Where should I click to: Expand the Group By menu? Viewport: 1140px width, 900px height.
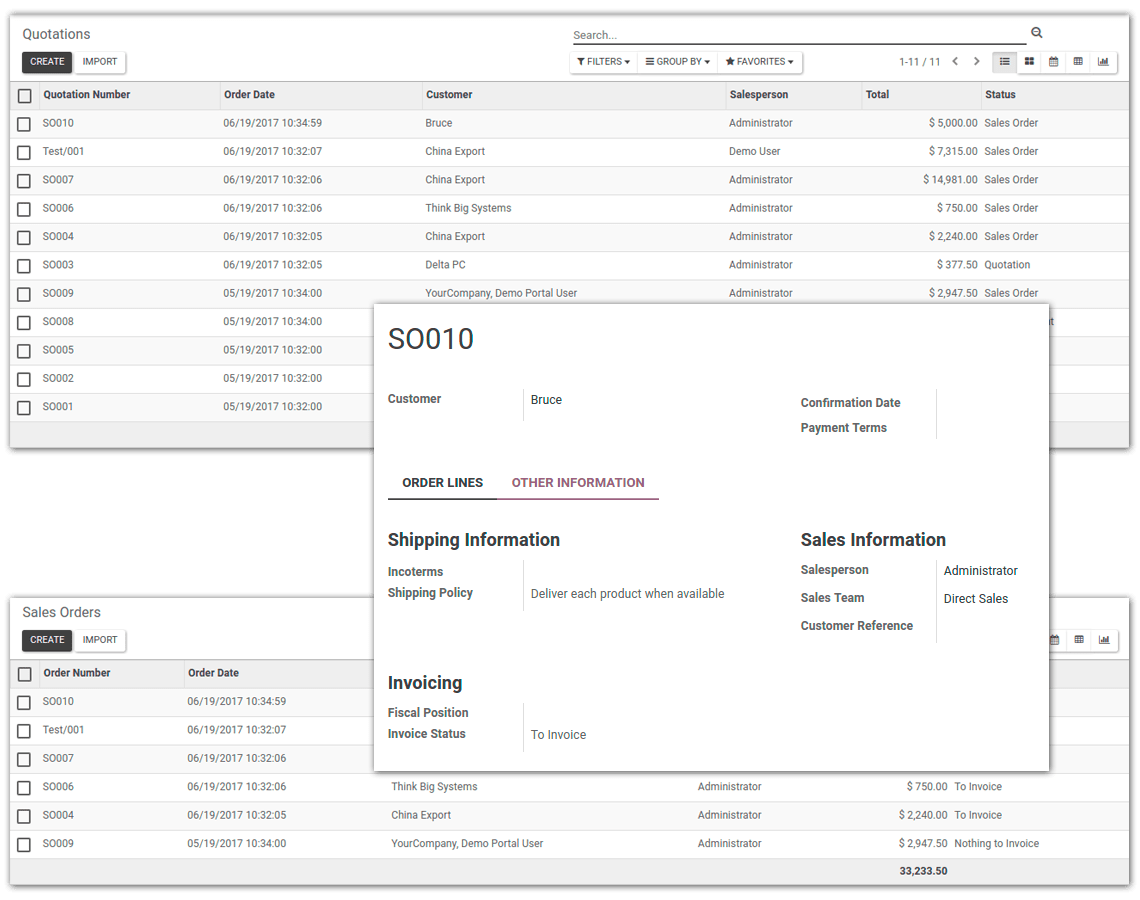[x=678, y=61]
